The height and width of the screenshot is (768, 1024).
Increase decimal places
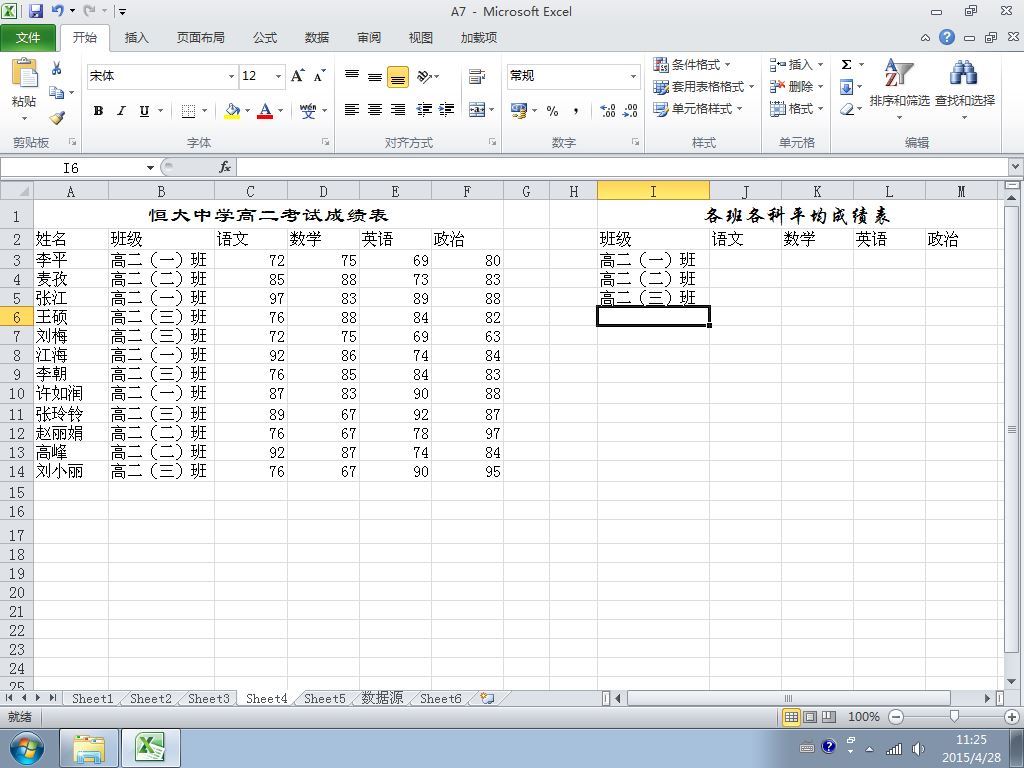tap(607, 111)
